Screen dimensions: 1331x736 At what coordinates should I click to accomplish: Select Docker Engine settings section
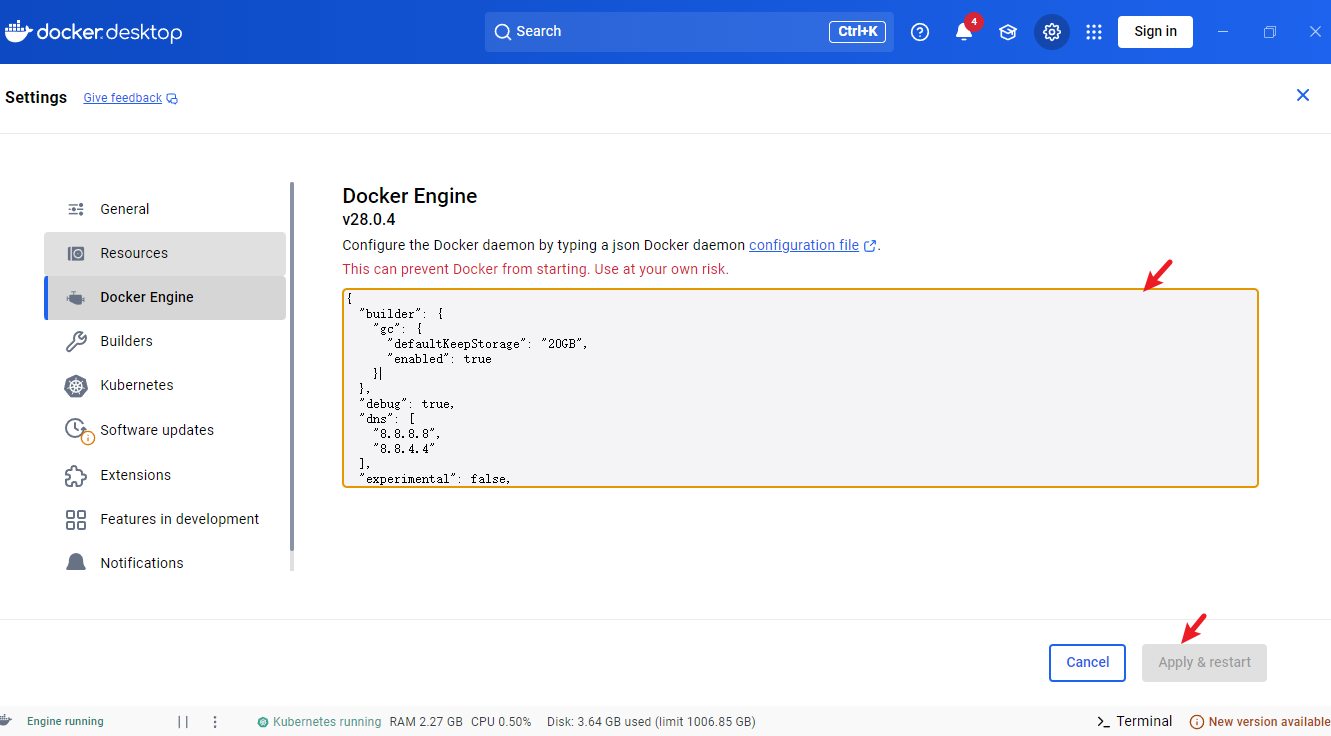pos(165,297)
